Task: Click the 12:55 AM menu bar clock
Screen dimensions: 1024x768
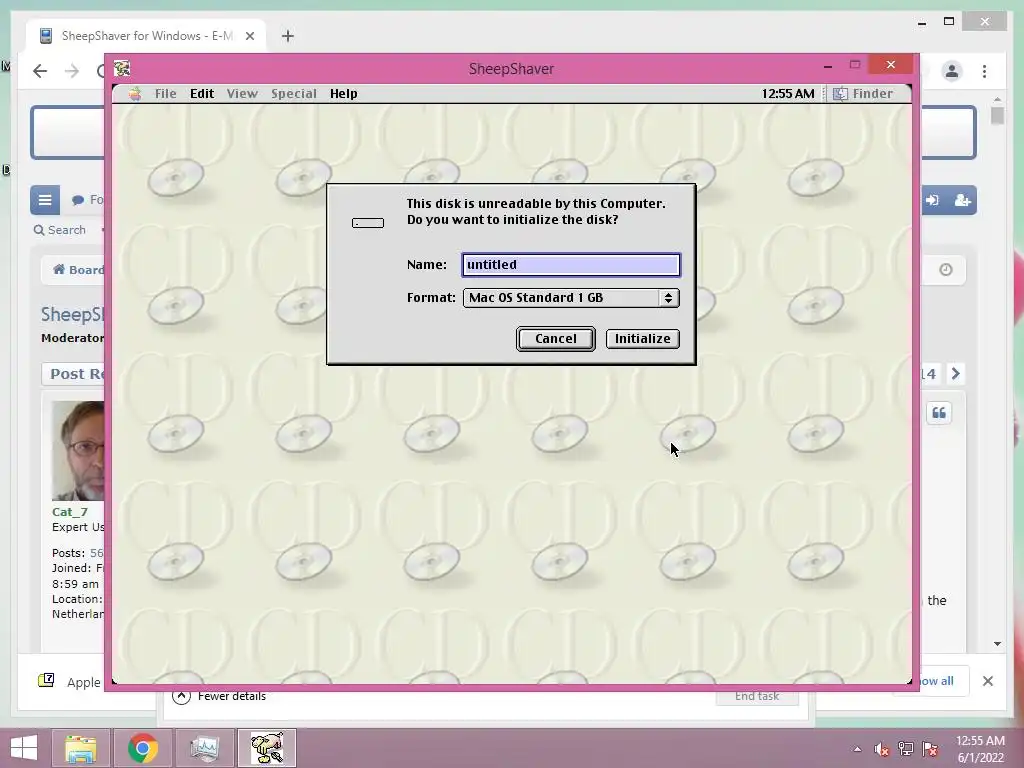Action: [788, 93]
